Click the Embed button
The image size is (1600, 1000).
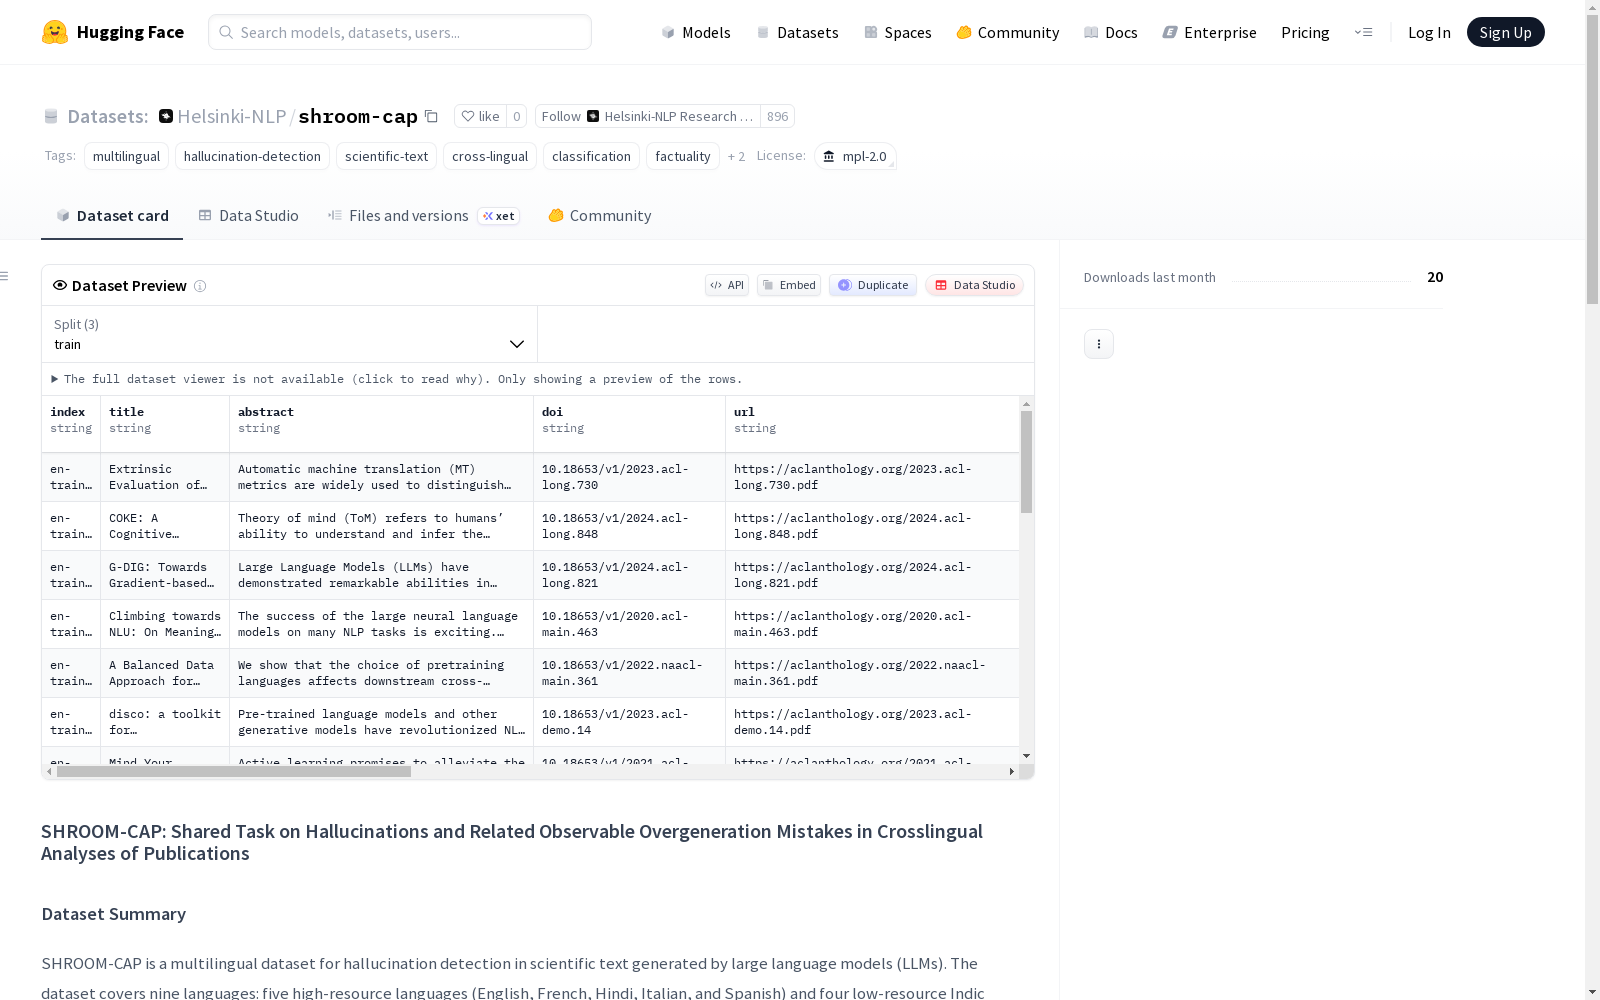[x=789, y=285]
